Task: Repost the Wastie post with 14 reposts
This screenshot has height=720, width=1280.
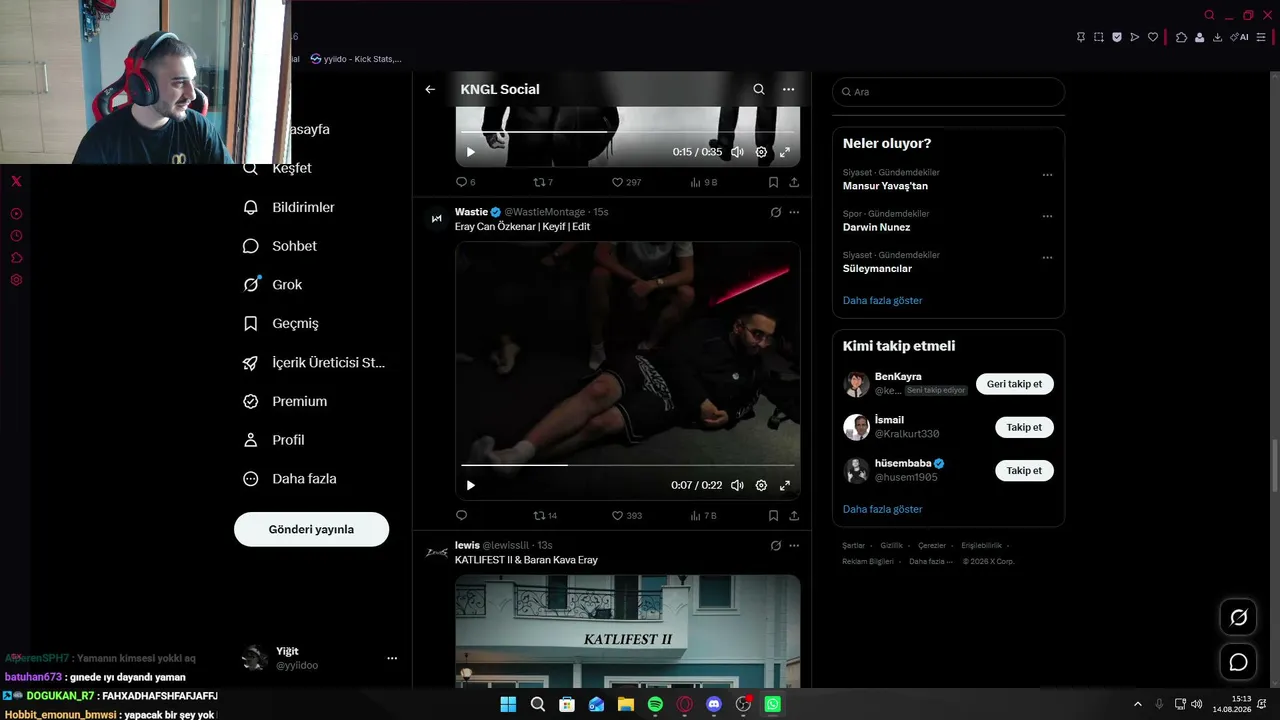Action: pos(545,516)
